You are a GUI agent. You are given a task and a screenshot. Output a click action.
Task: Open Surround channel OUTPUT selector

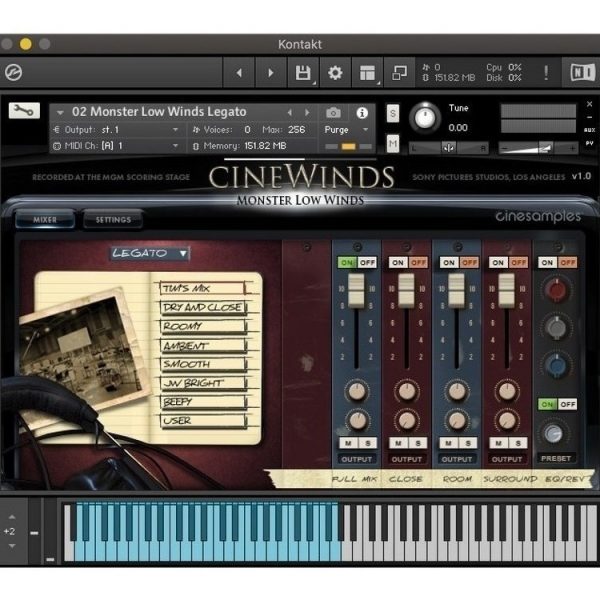507,459
